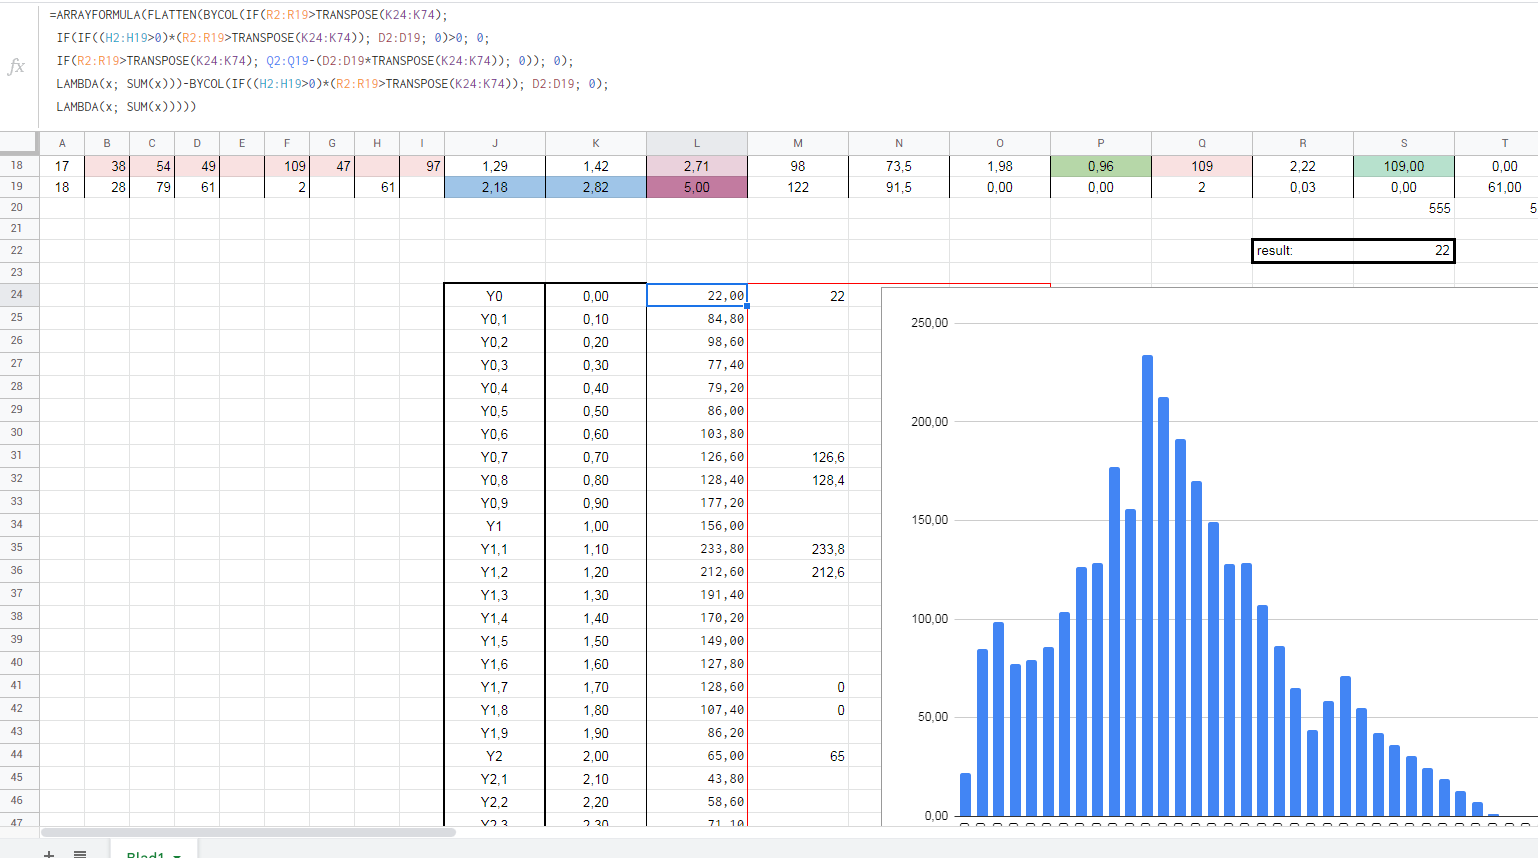The height and width of the screenshot is (858, 1538).
Task: Click the 65,00 cell
Action: [x=697, y=756]
